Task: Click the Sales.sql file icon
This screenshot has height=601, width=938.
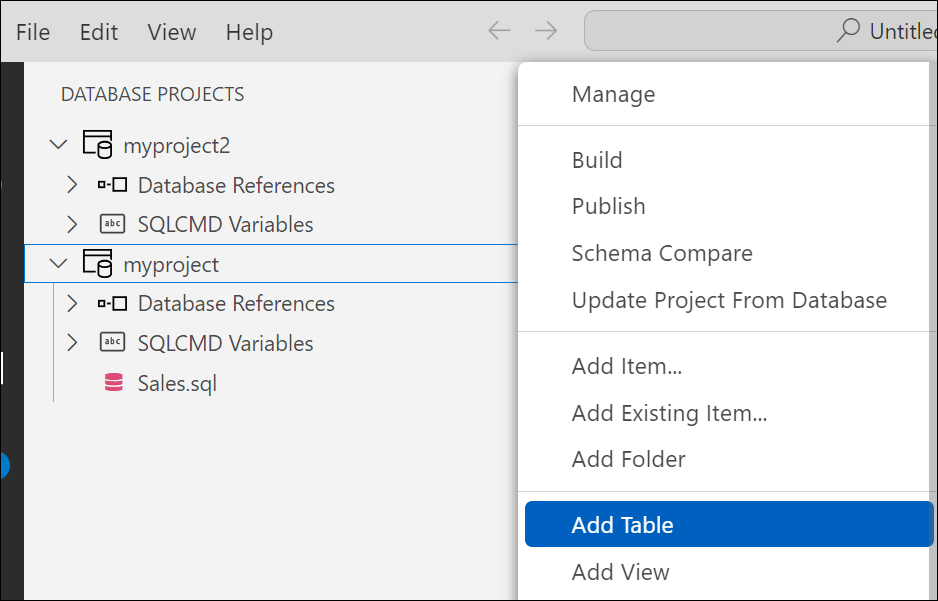Action: tap(113, 383)
